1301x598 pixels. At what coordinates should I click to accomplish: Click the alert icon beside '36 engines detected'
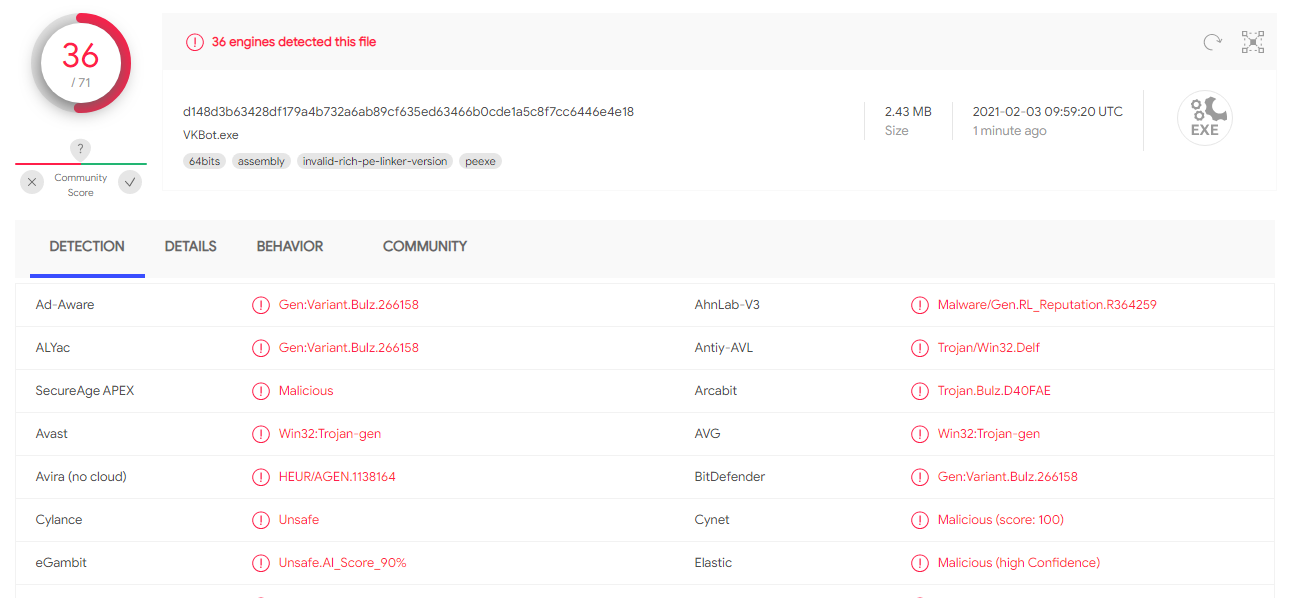pyautogui.click(x=194, y=42)
